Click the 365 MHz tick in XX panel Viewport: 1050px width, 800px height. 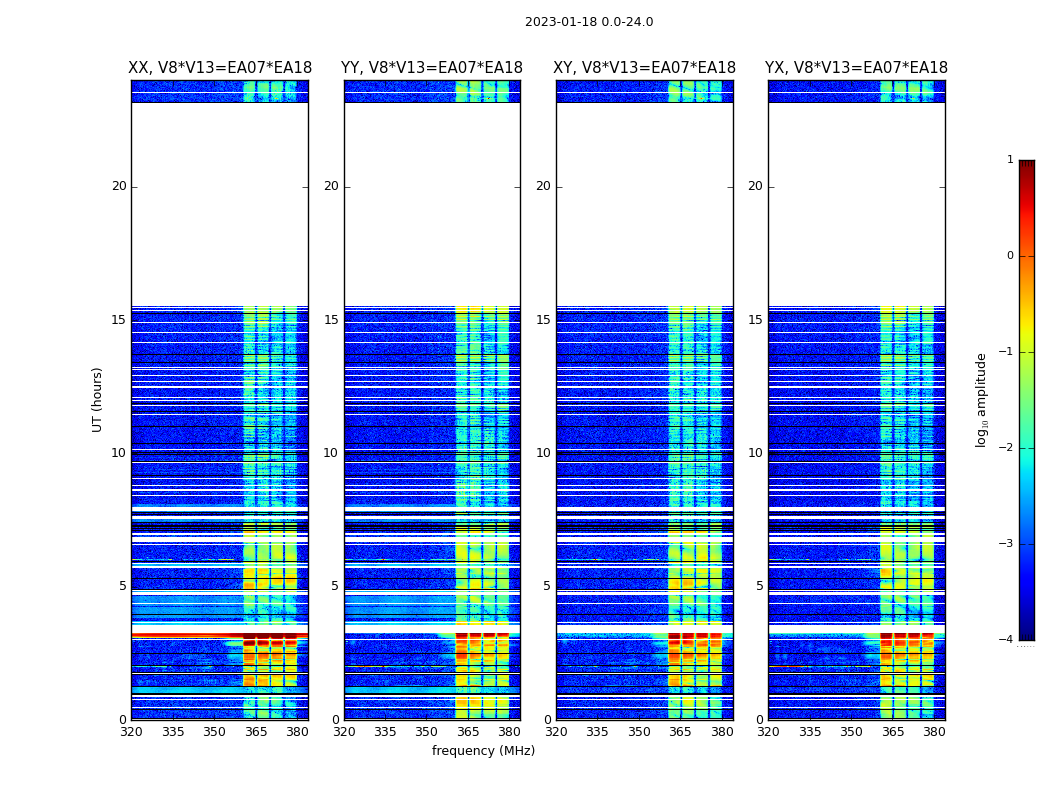coord(256,732)
